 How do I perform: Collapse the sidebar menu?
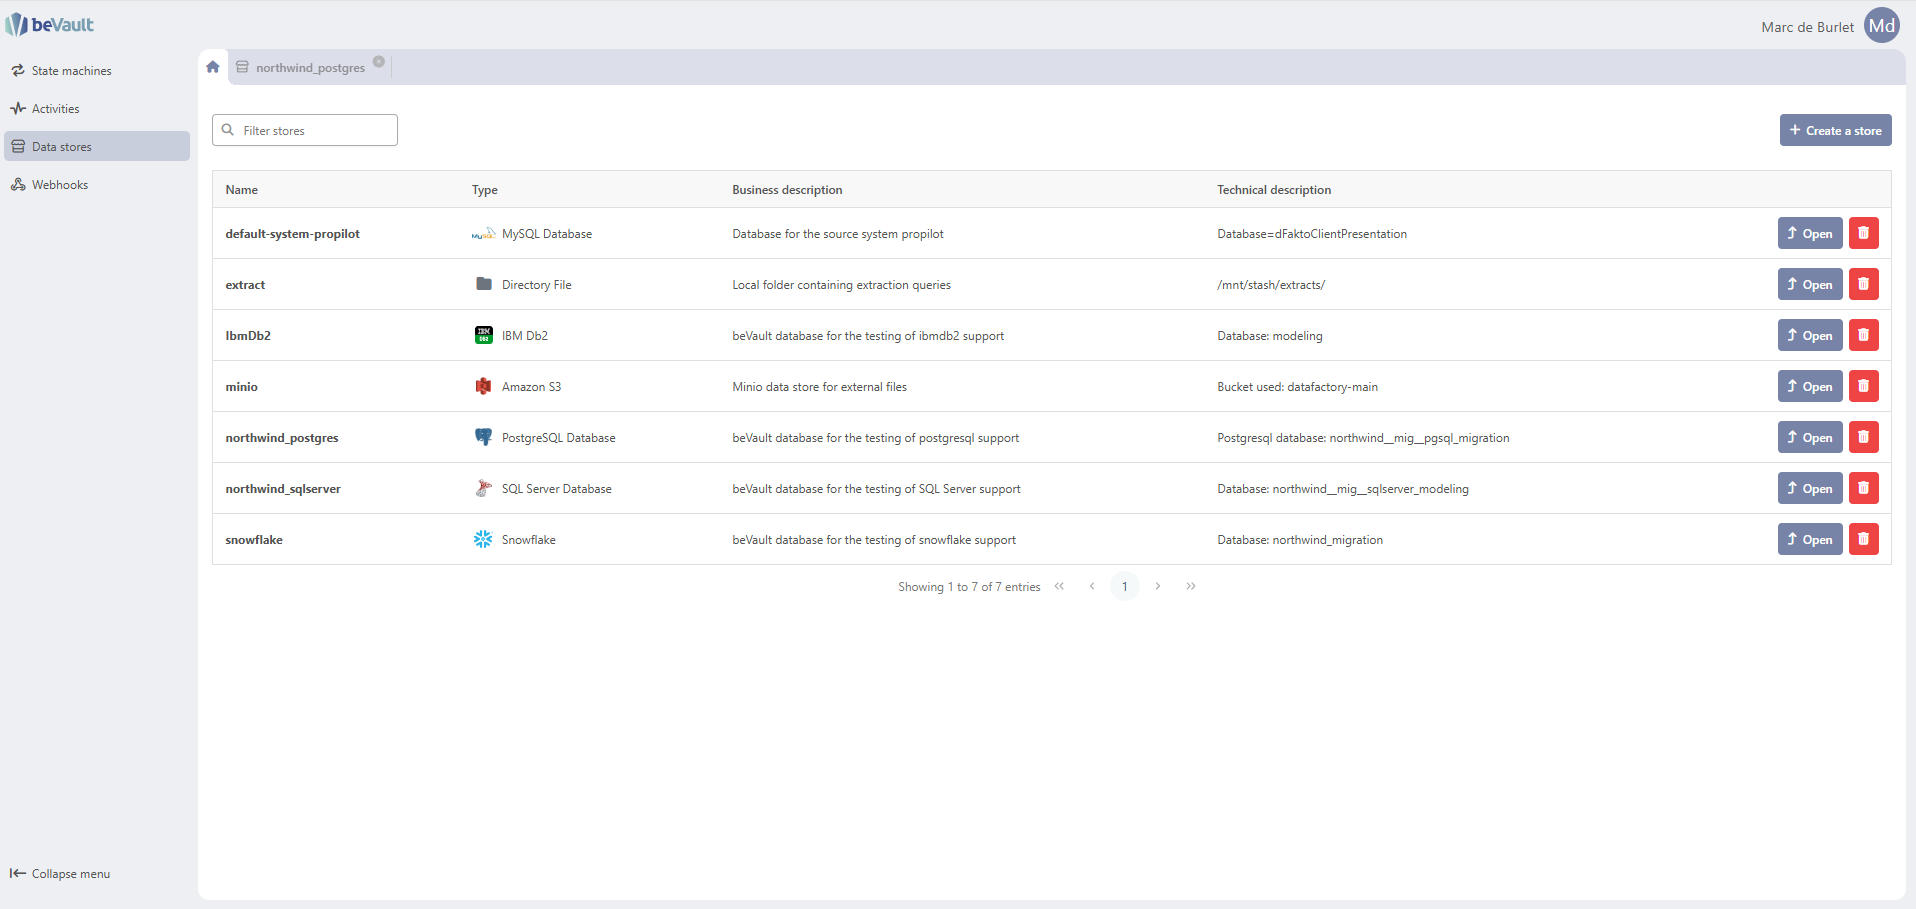(60, 874)
